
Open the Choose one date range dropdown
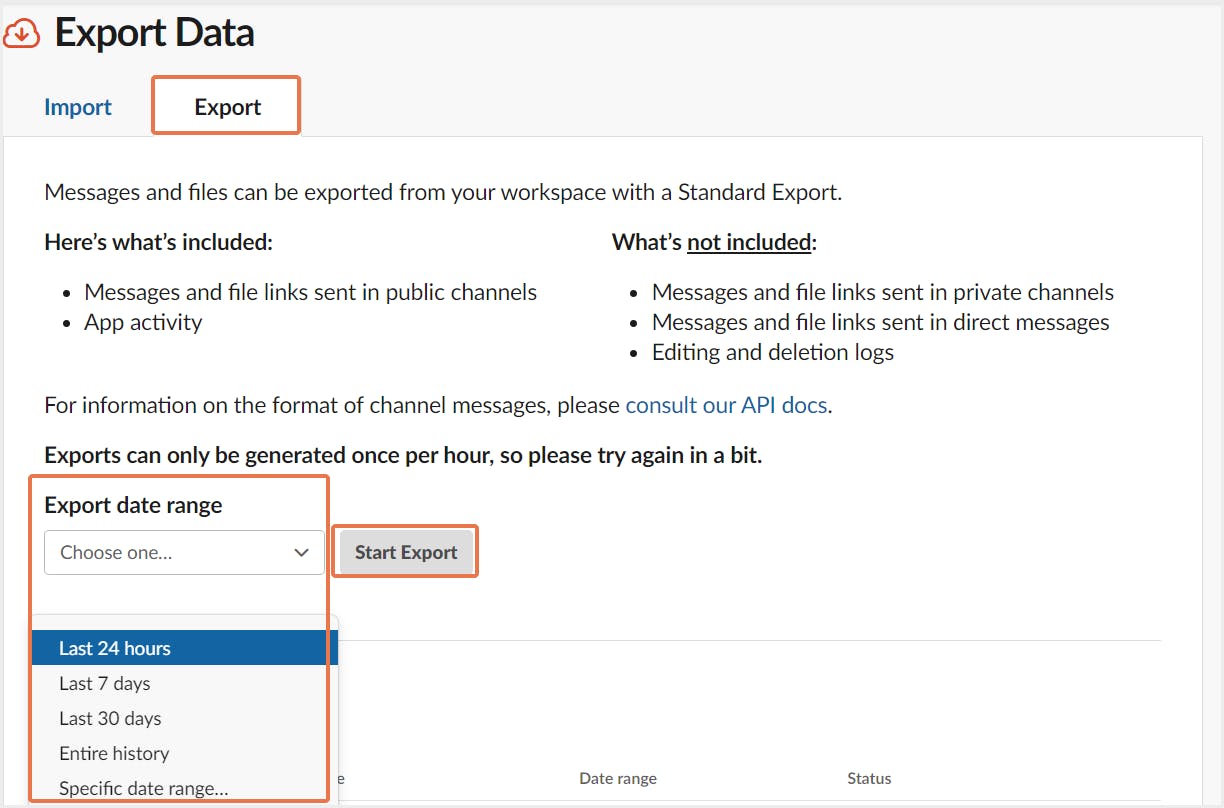pyautogui.click(x=184, y=552)
